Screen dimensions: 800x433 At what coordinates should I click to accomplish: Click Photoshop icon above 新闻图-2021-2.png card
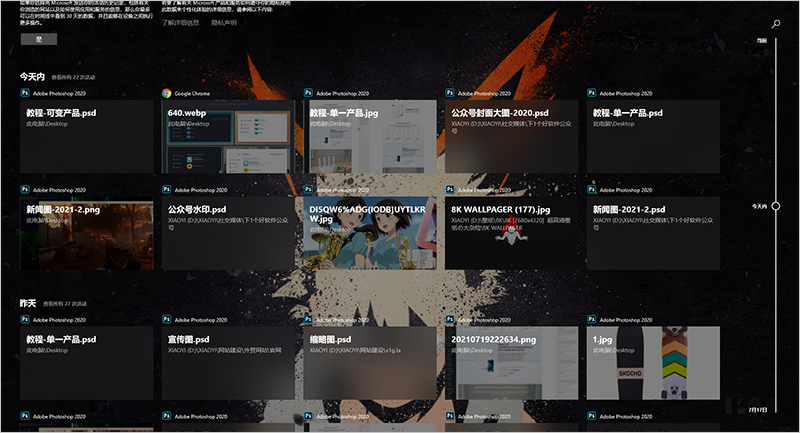[24, 189]
